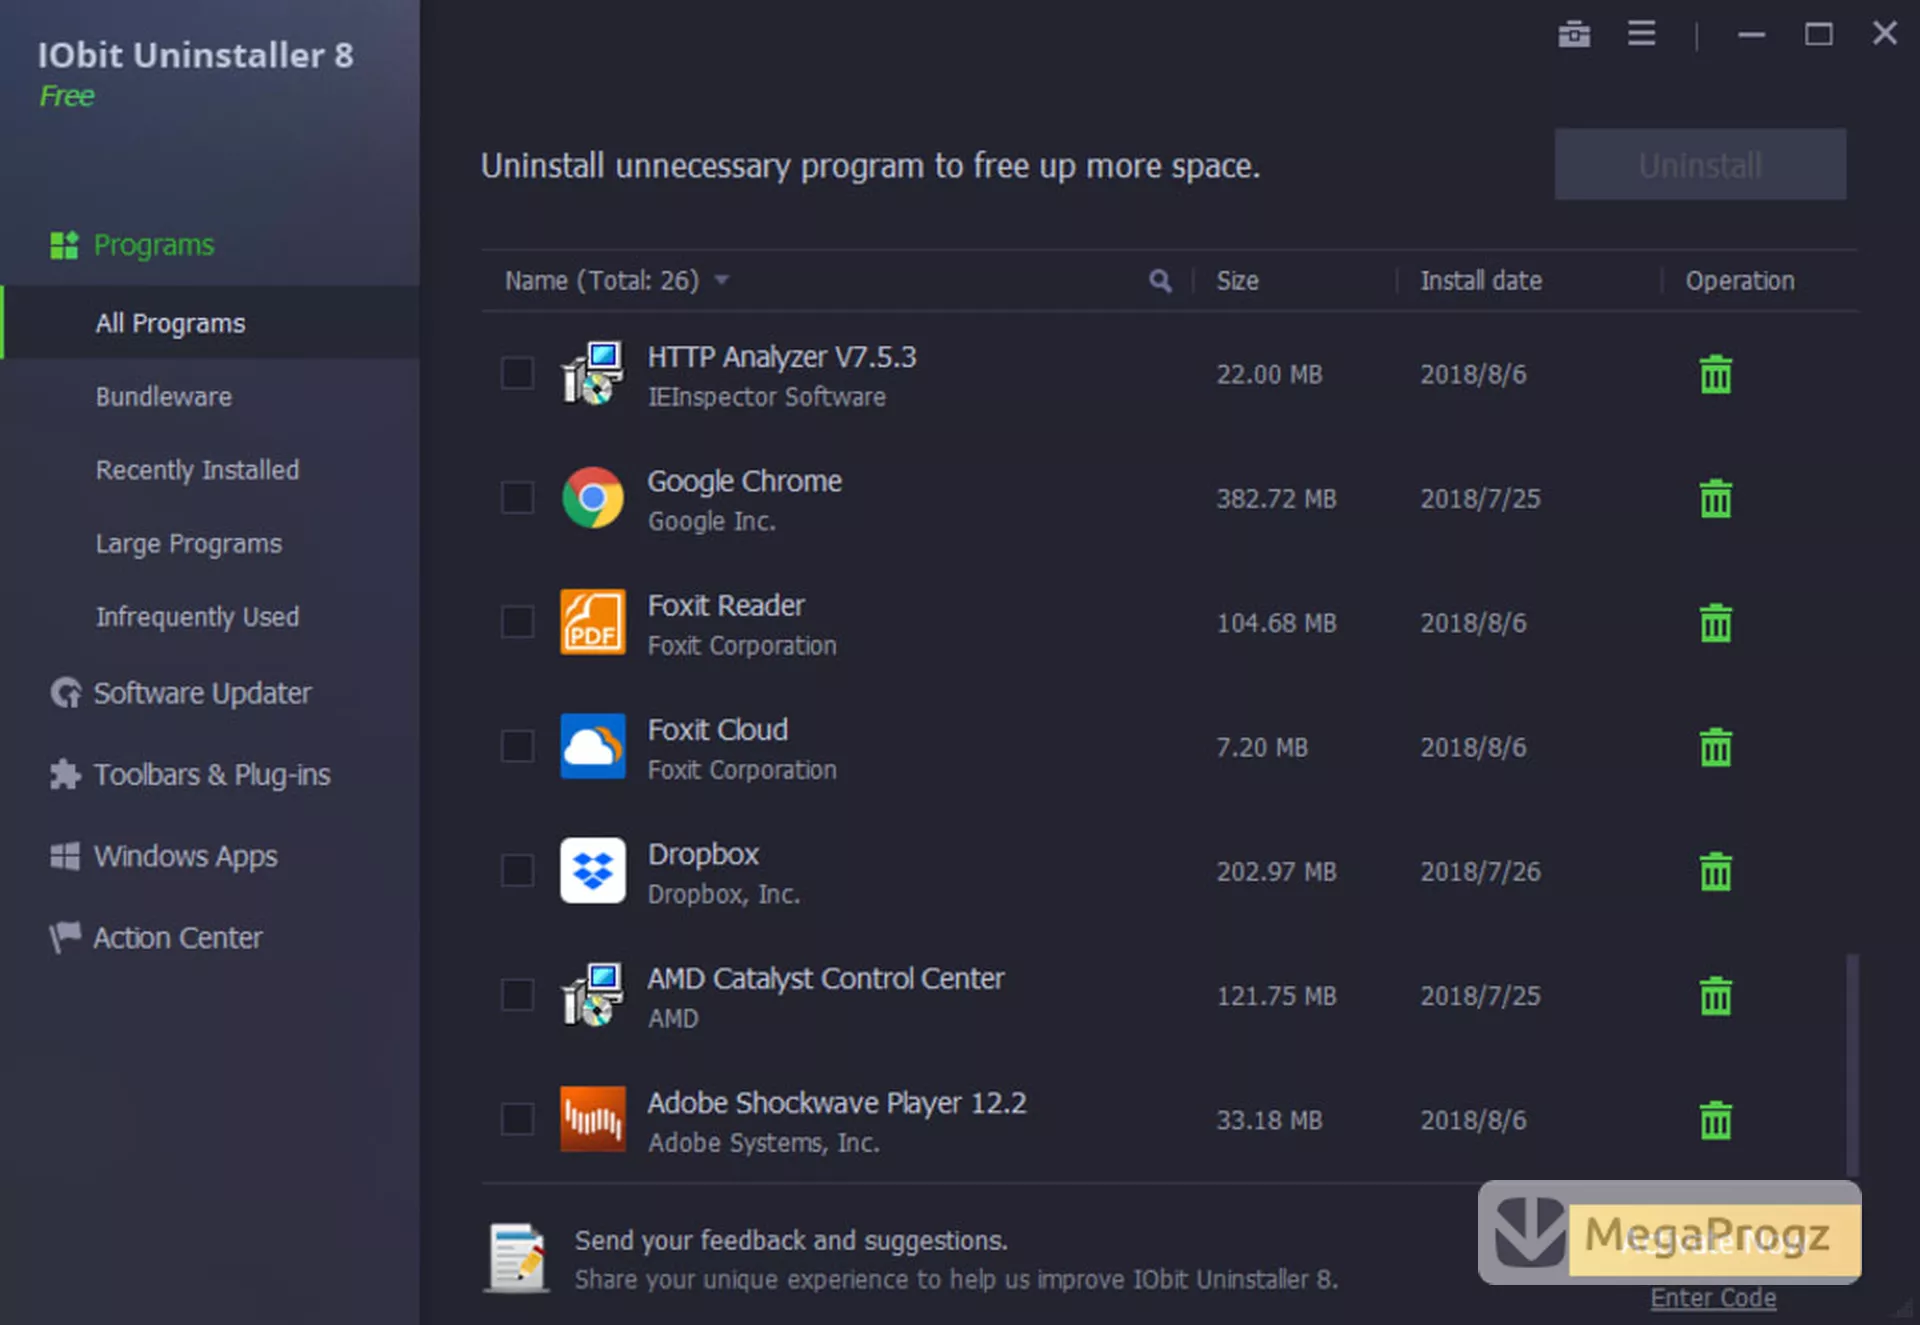This screenshot has height=1325, width=1920.
Task: Click the feedback notepad icon
Action: point(518,1258)
